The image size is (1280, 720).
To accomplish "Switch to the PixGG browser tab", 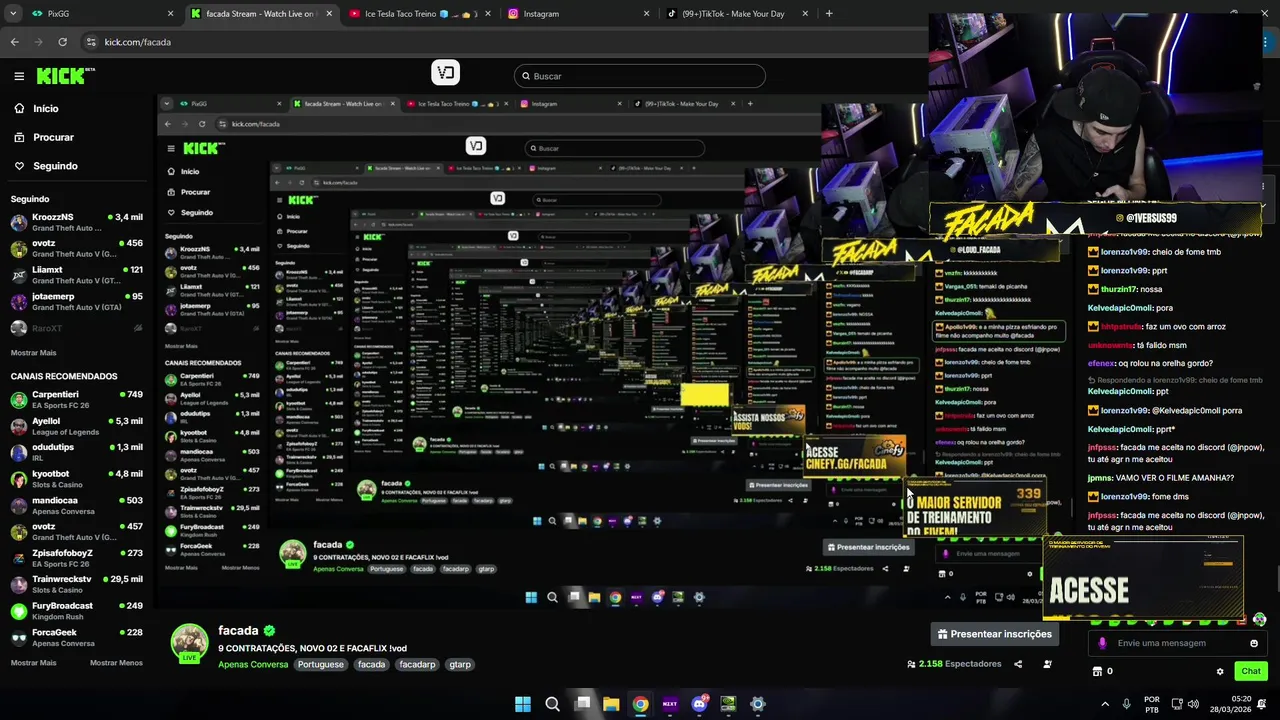I will click(x=101, y=14).
